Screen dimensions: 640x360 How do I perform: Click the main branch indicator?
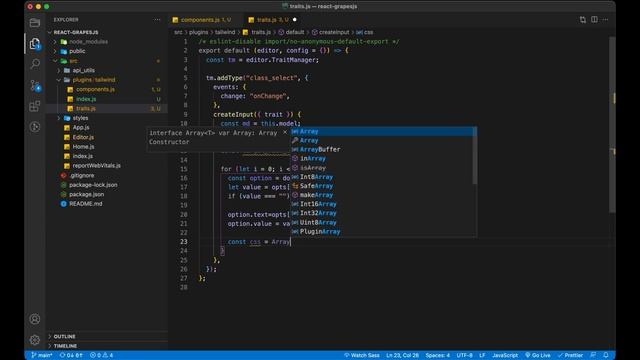pyautogui.click(x=42, y=355)
